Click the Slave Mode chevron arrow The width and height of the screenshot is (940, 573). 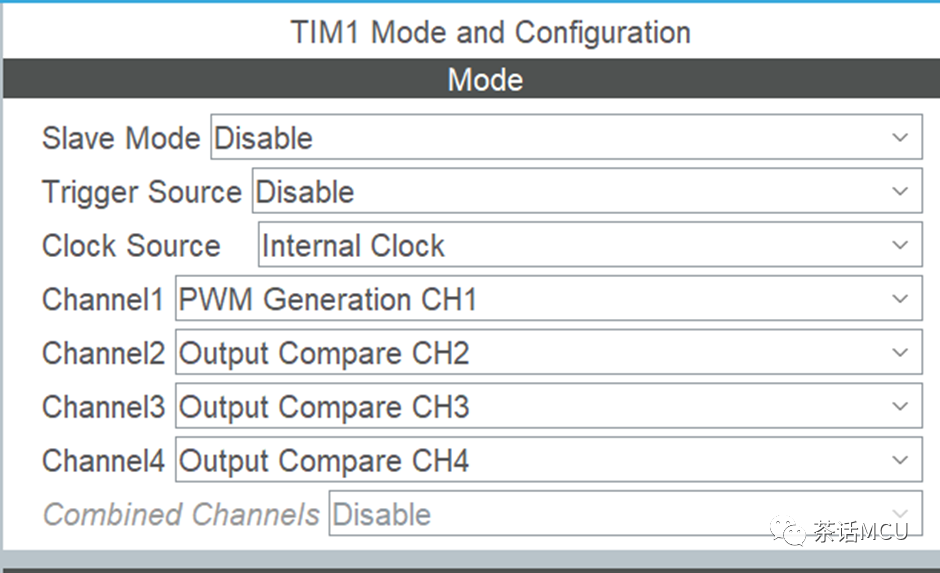(x=900, y=137)
